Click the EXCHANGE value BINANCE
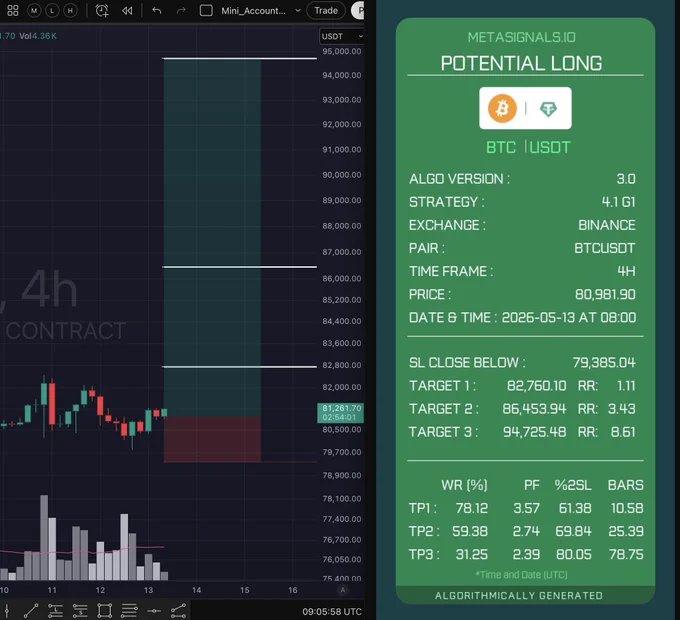680x620 pixels. coord(607,225)
